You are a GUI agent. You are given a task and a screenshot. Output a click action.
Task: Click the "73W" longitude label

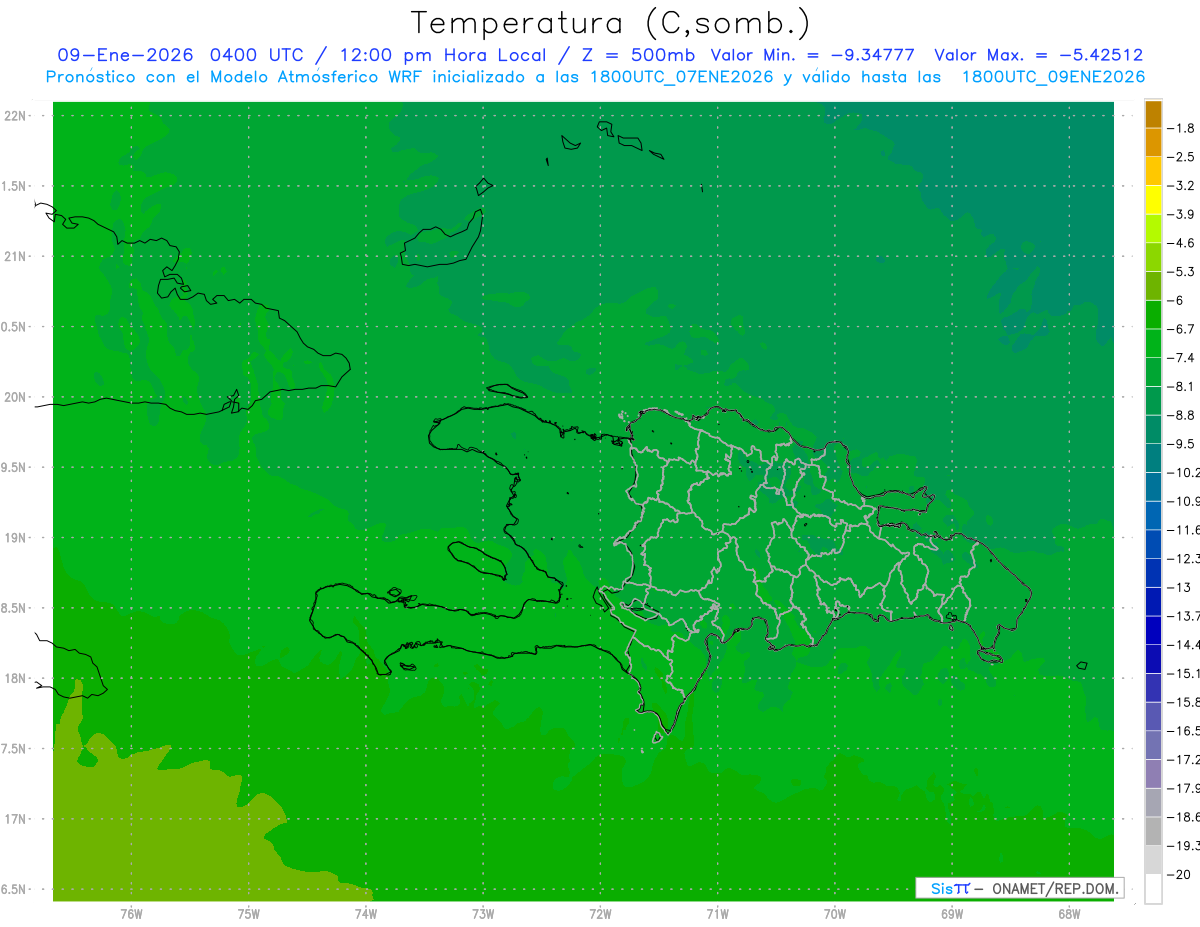(483, 914)
